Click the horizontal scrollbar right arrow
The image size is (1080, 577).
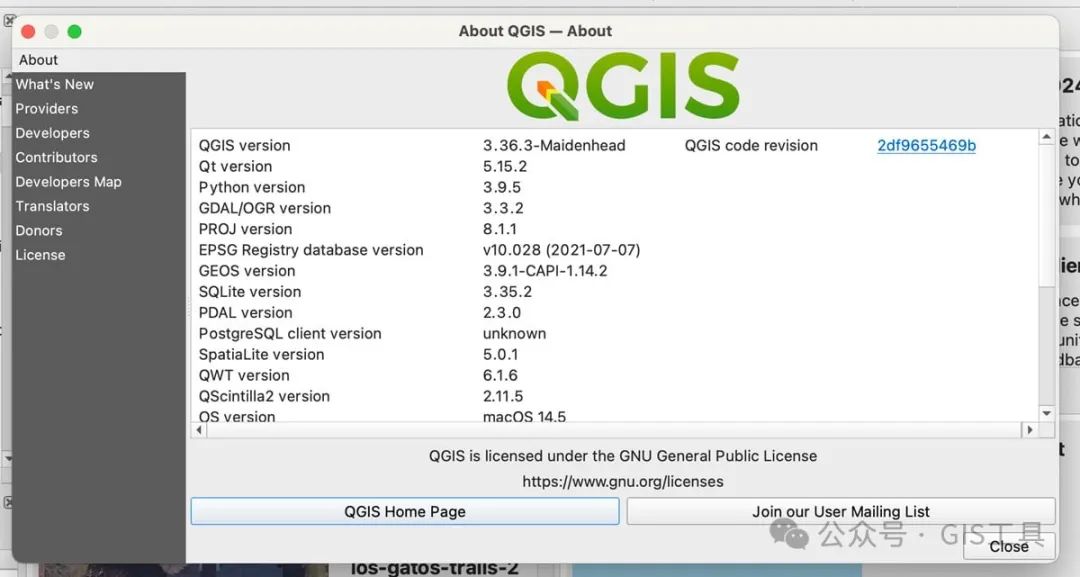(x=1030, y=430)
